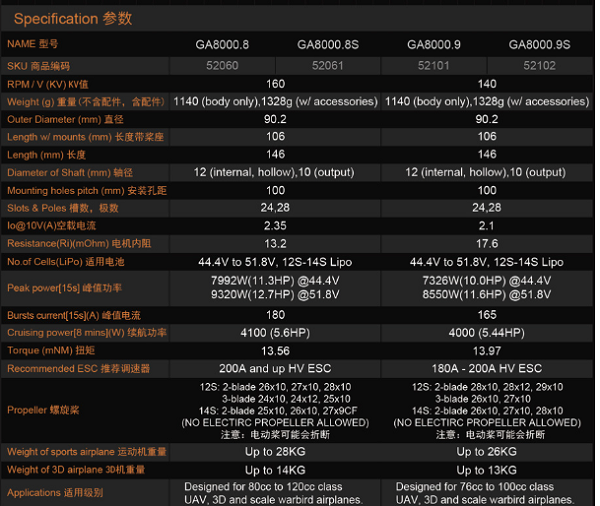Viewport: 600px width, 506px height.
Task: Click 'Up to 14KG'
Action: (275, 470)
